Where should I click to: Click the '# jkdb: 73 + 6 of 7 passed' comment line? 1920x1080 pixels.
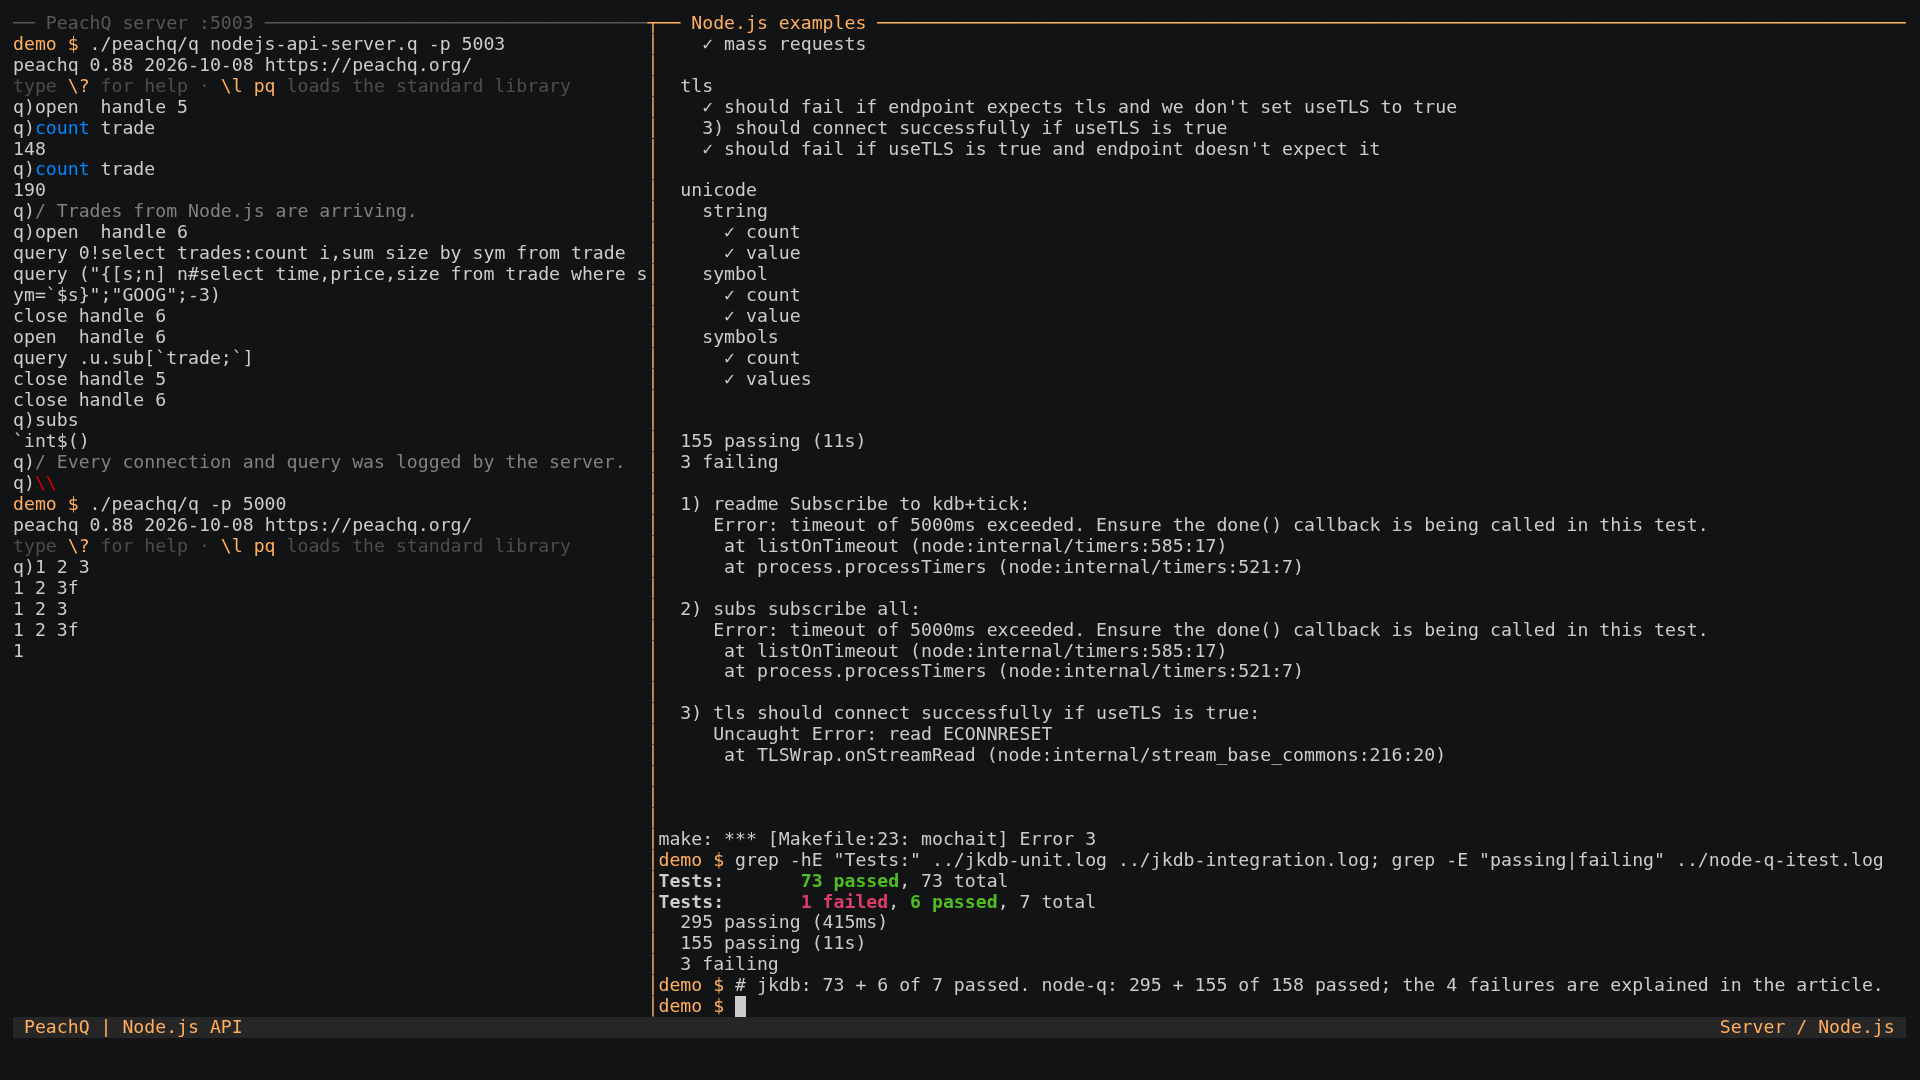[1309, 985]
